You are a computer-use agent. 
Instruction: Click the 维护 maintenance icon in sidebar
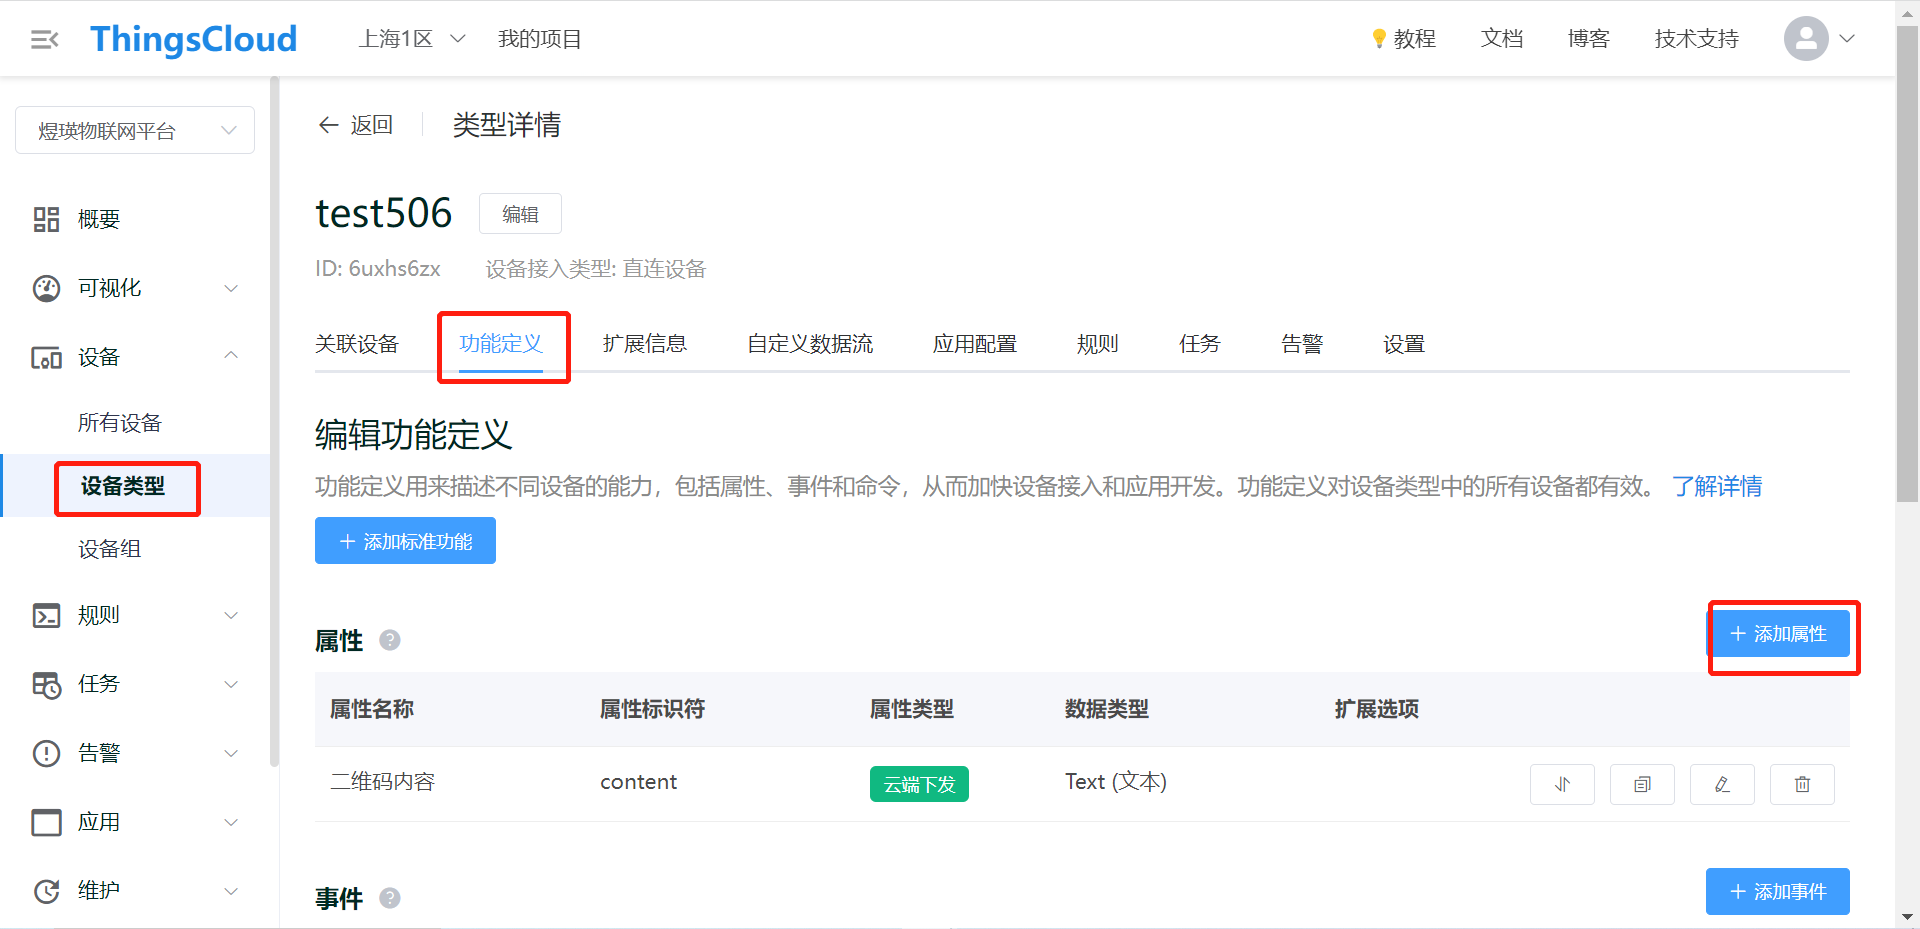tap(47, 891)
